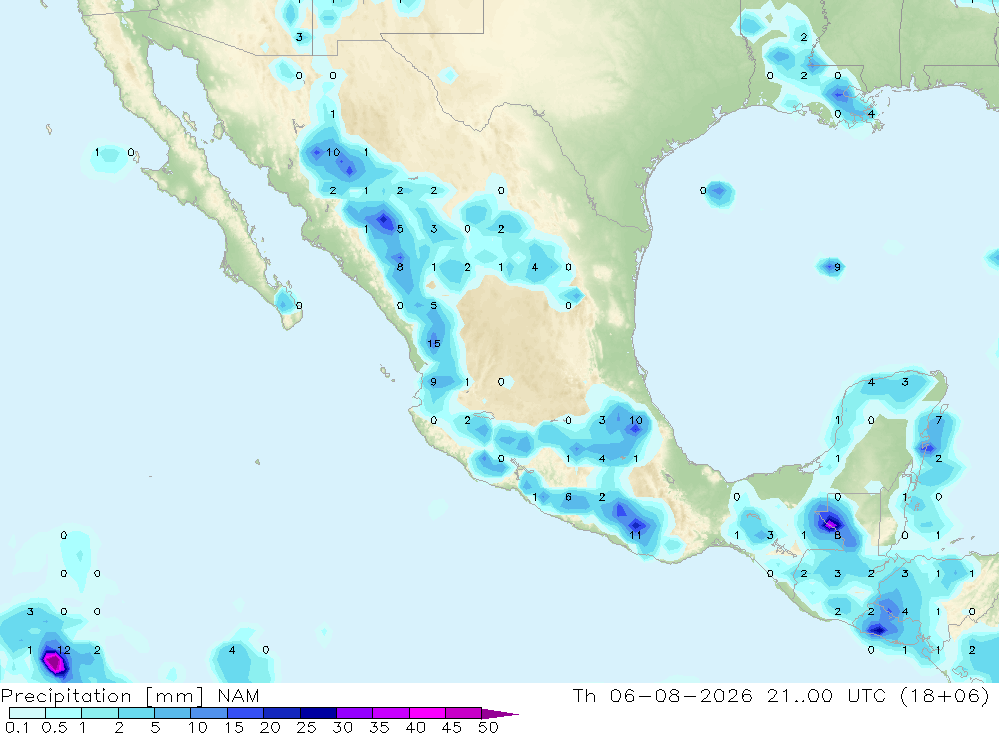Viewport: 1000px width, 733px height.
Task: Click the 'Th 06-08-2026 21..00 UTC (18+06)' timestamp
Action: pos(781,695)
